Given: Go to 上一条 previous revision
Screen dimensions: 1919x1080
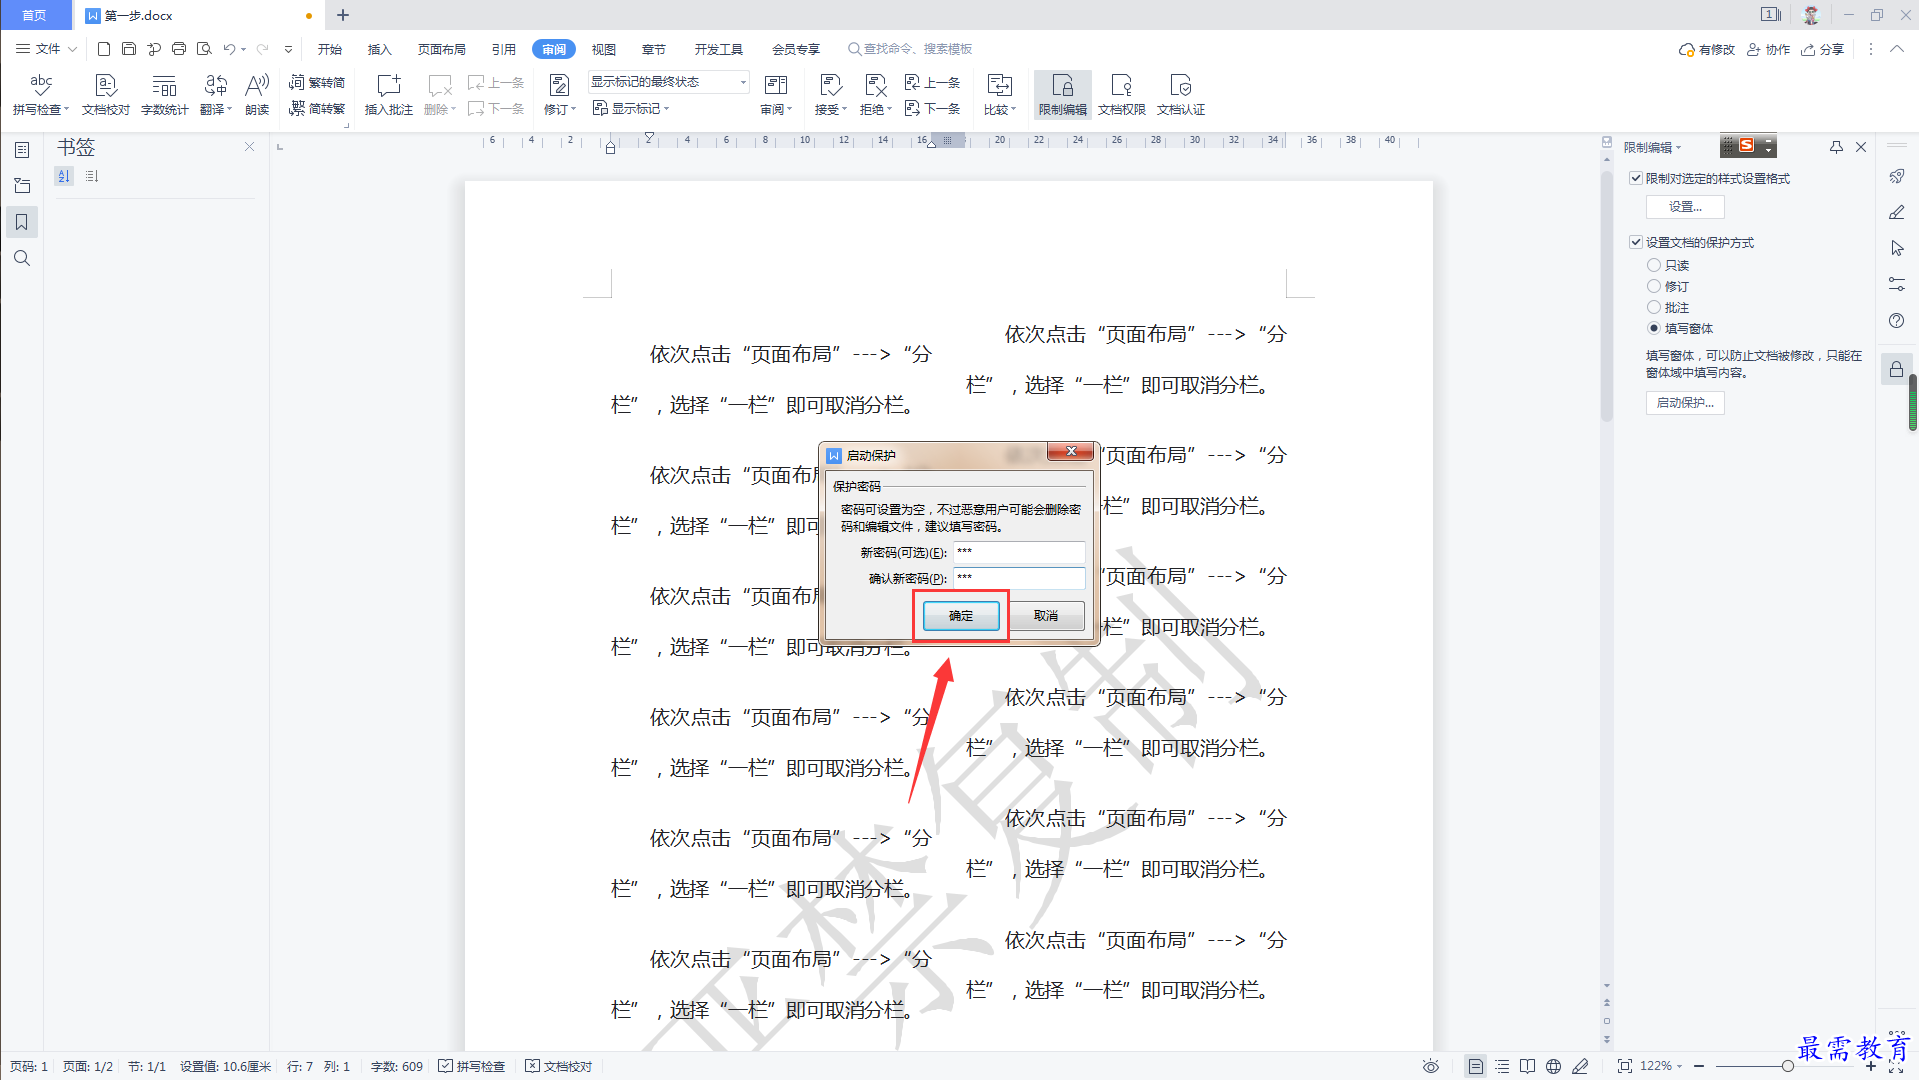Looking at the screenshot, I should [932, 82].
